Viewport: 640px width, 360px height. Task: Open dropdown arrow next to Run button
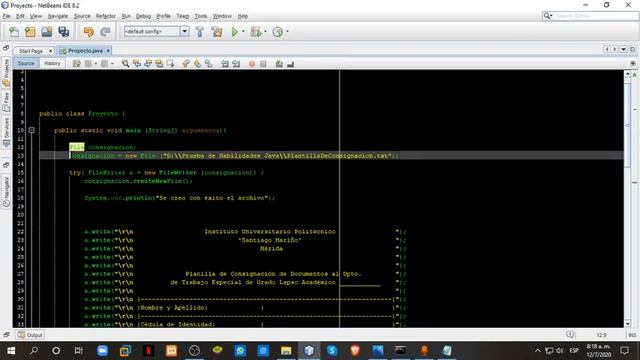[244, 31]
